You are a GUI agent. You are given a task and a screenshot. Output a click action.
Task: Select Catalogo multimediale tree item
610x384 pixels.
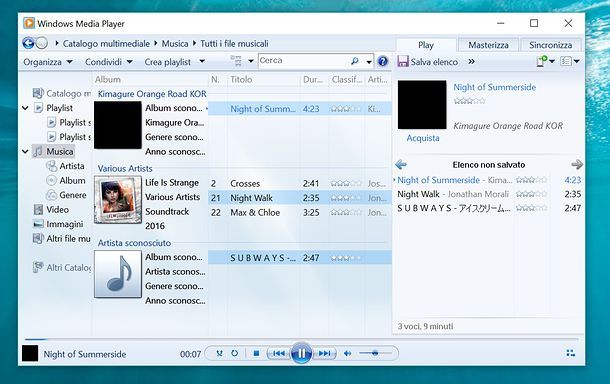(61, 93)
